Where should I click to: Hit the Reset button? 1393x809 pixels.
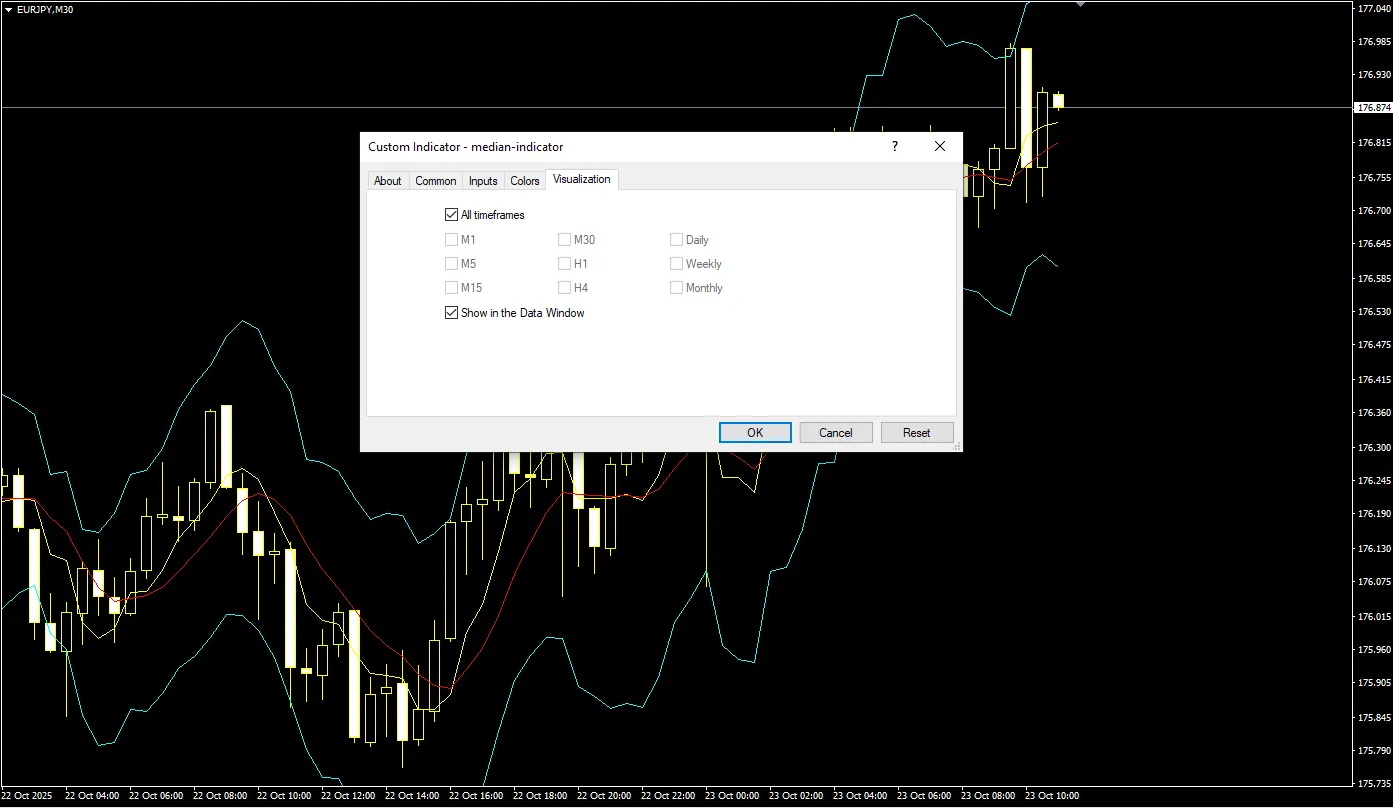[x=916, y=433]
